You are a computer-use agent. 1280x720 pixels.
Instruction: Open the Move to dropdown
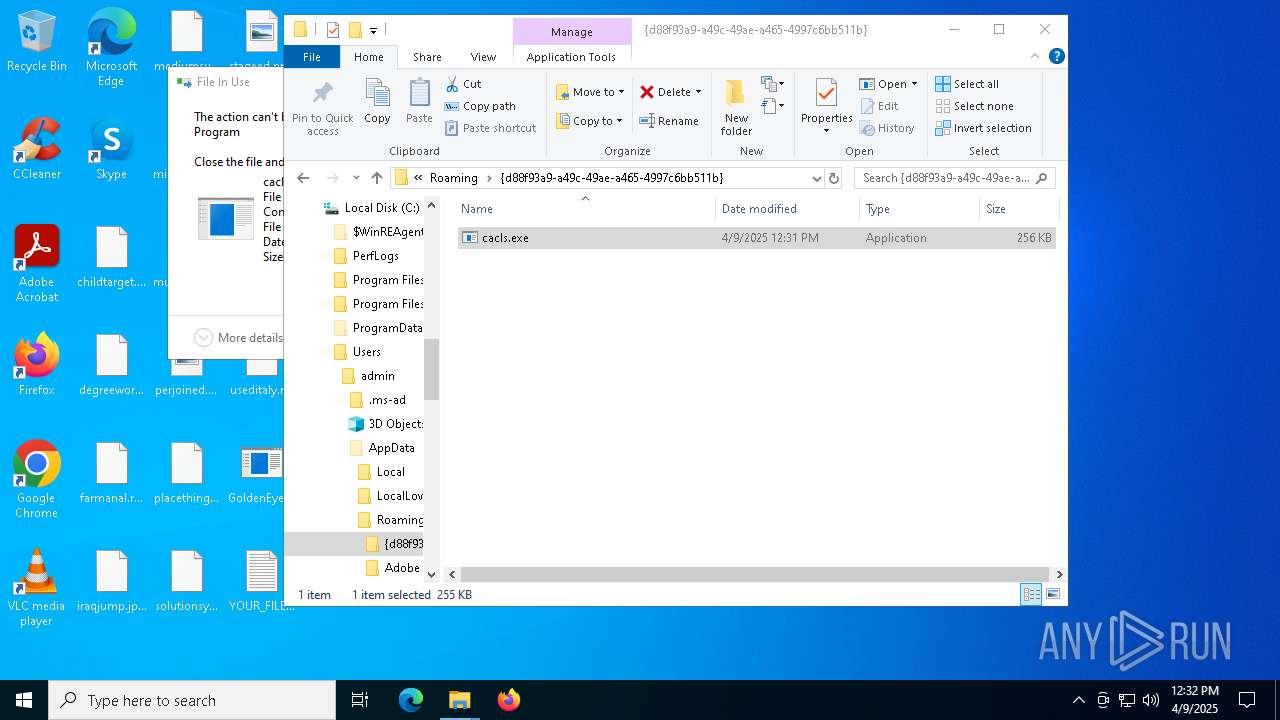(x=590, y=92)
